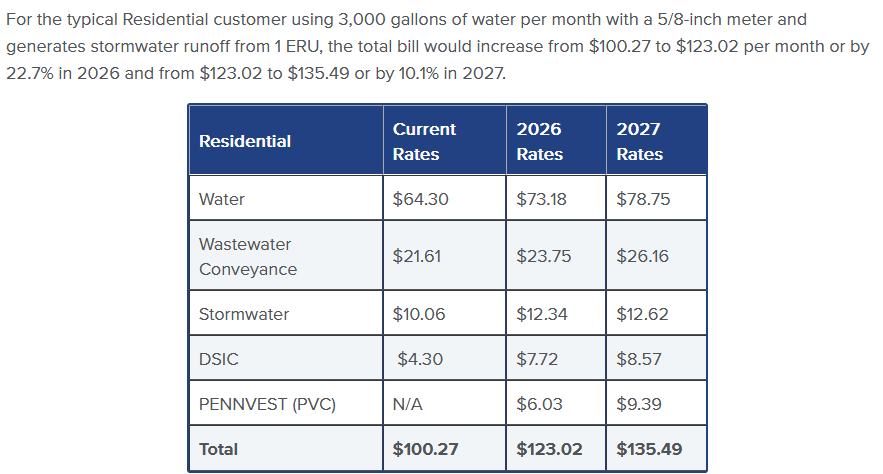Select the $73.18 water rate for 2026
Screen dimensions: 883x474
click(x=541, y=199)
